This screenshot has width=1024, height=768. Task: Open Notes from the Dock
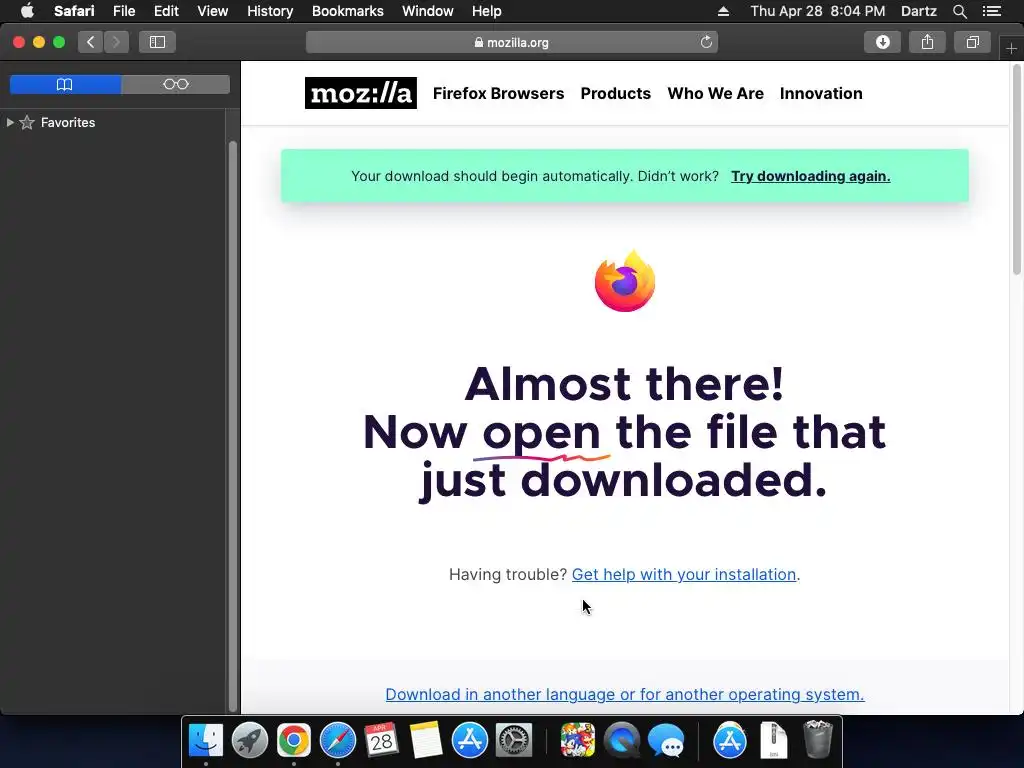click(426, 741)
